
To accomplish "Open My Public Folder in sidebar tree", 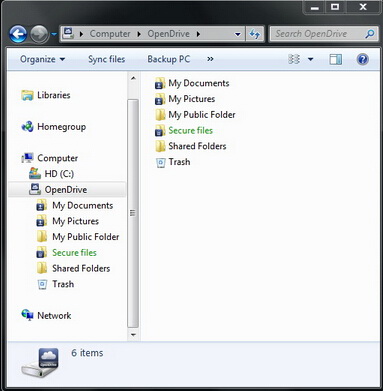I will 86,237.
